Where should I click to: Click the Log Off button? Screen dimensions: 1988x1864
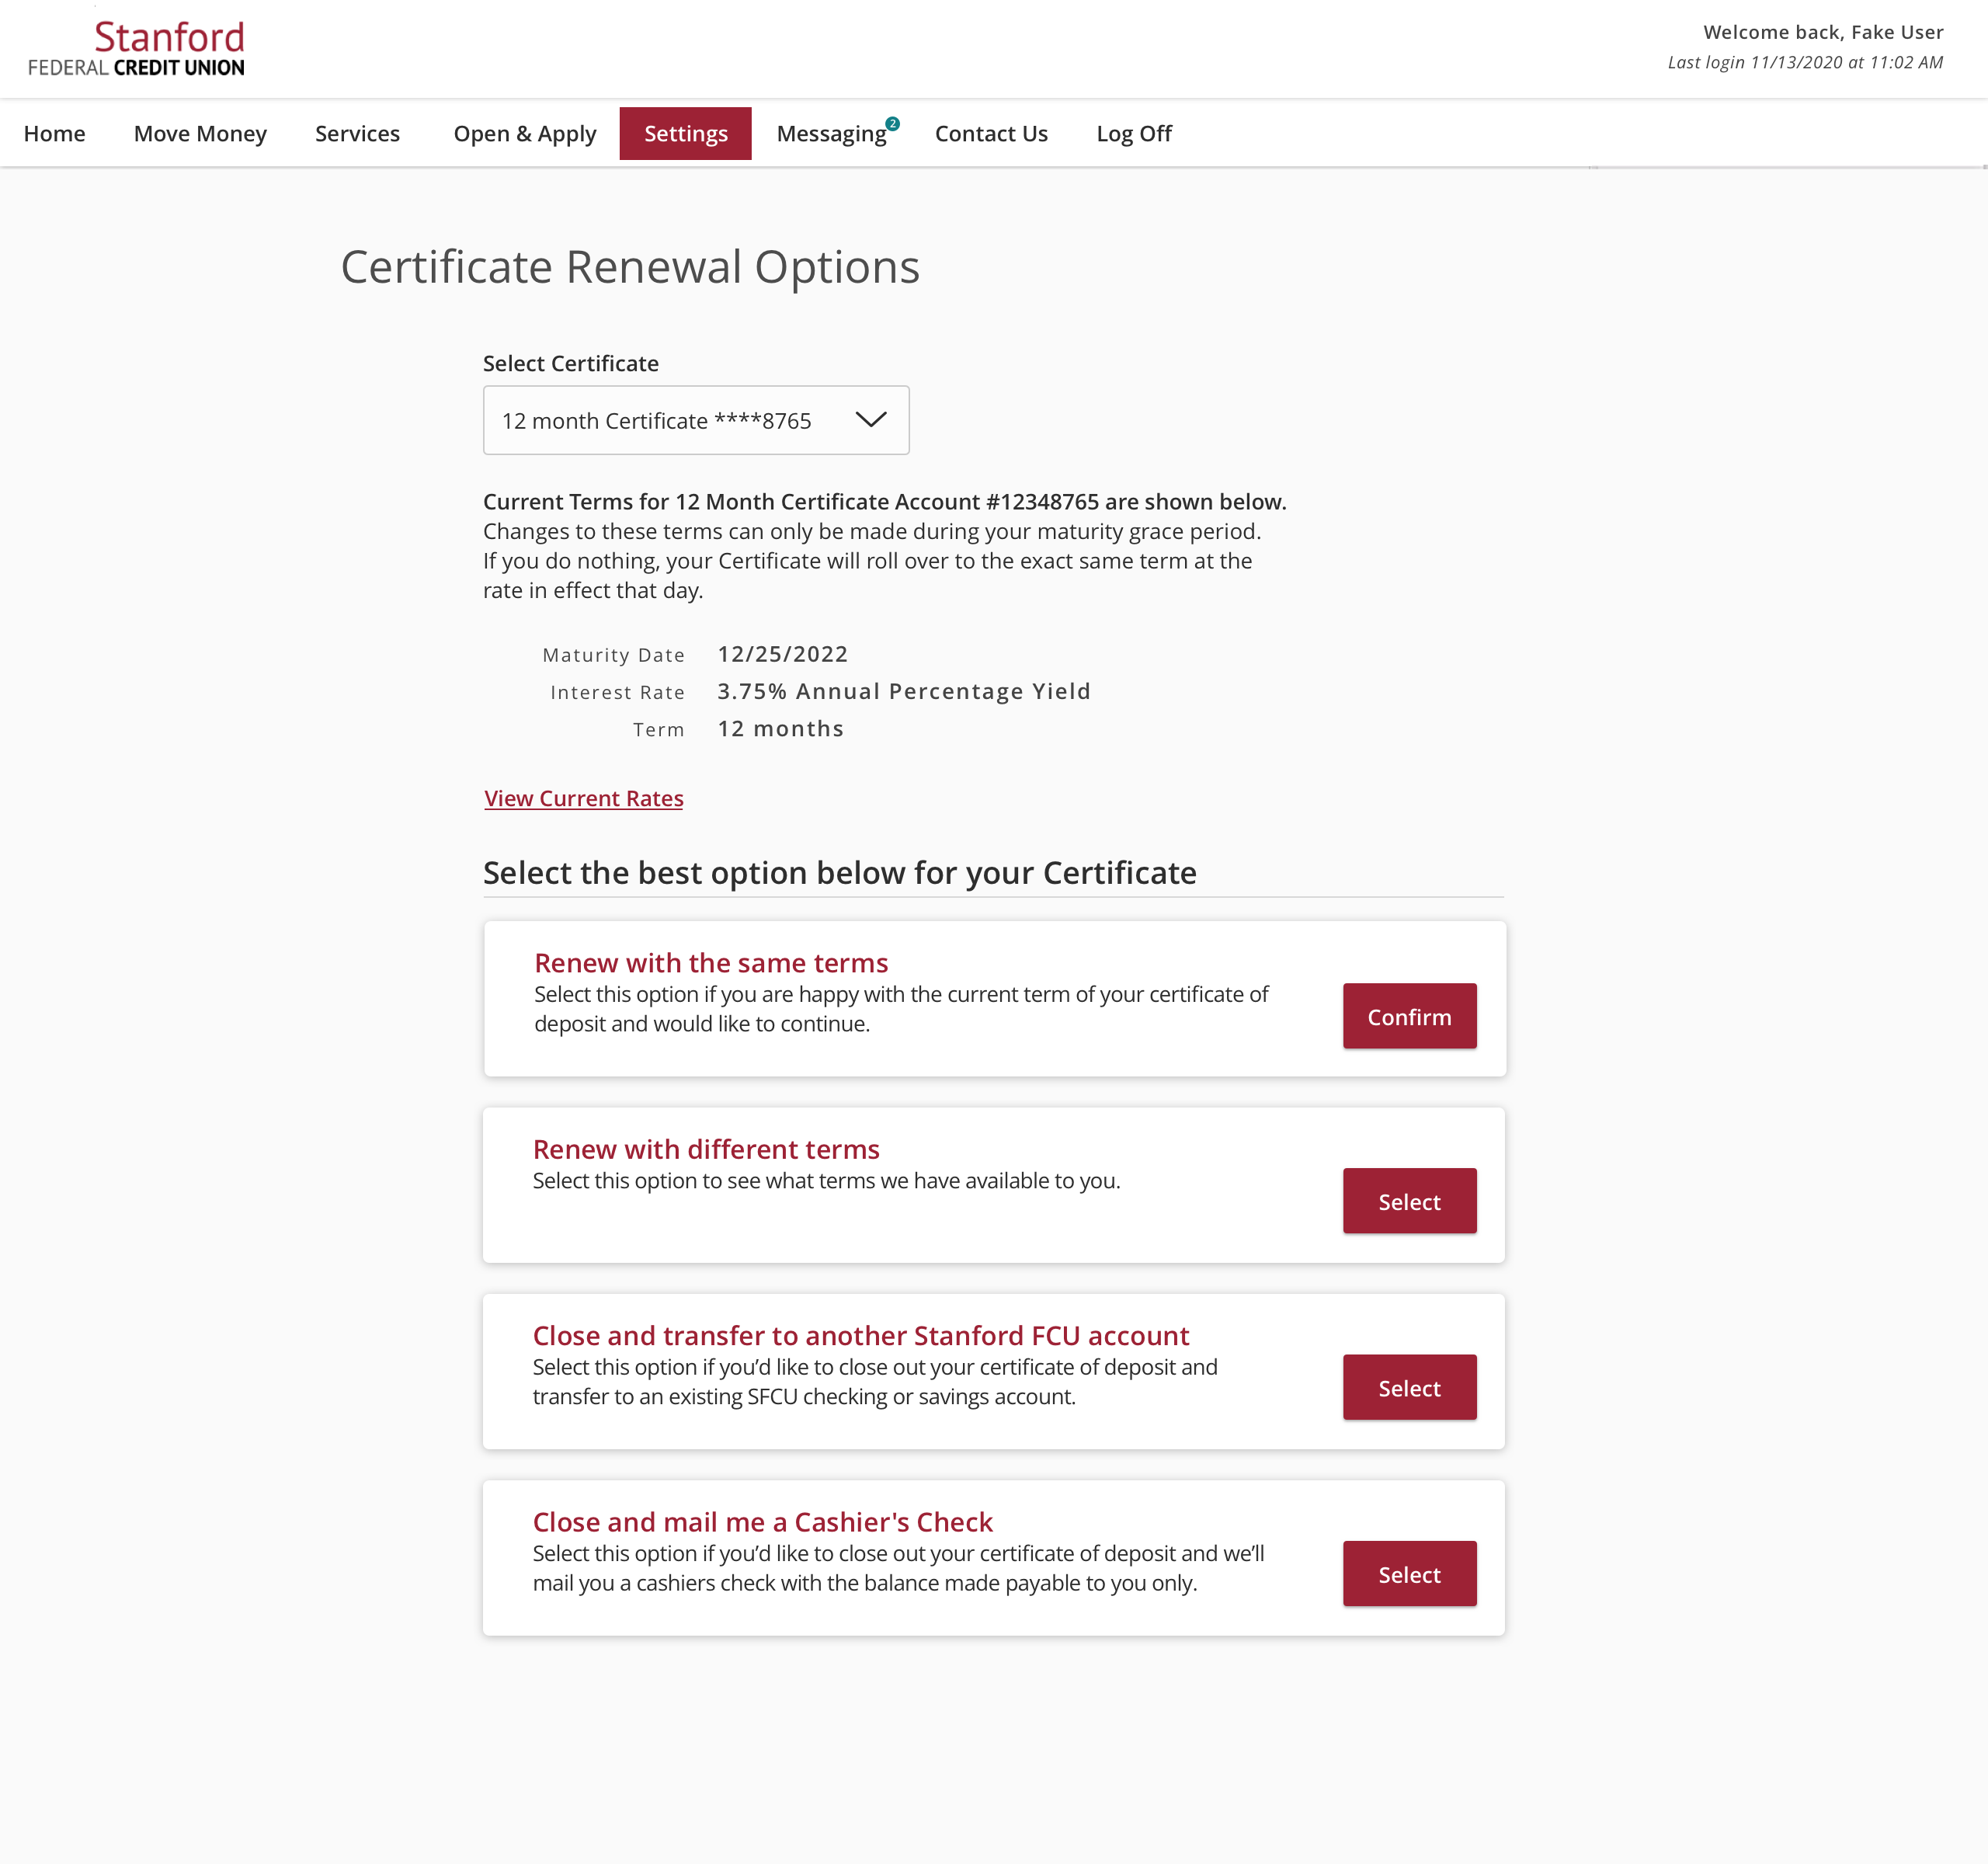click(1135, 131)
